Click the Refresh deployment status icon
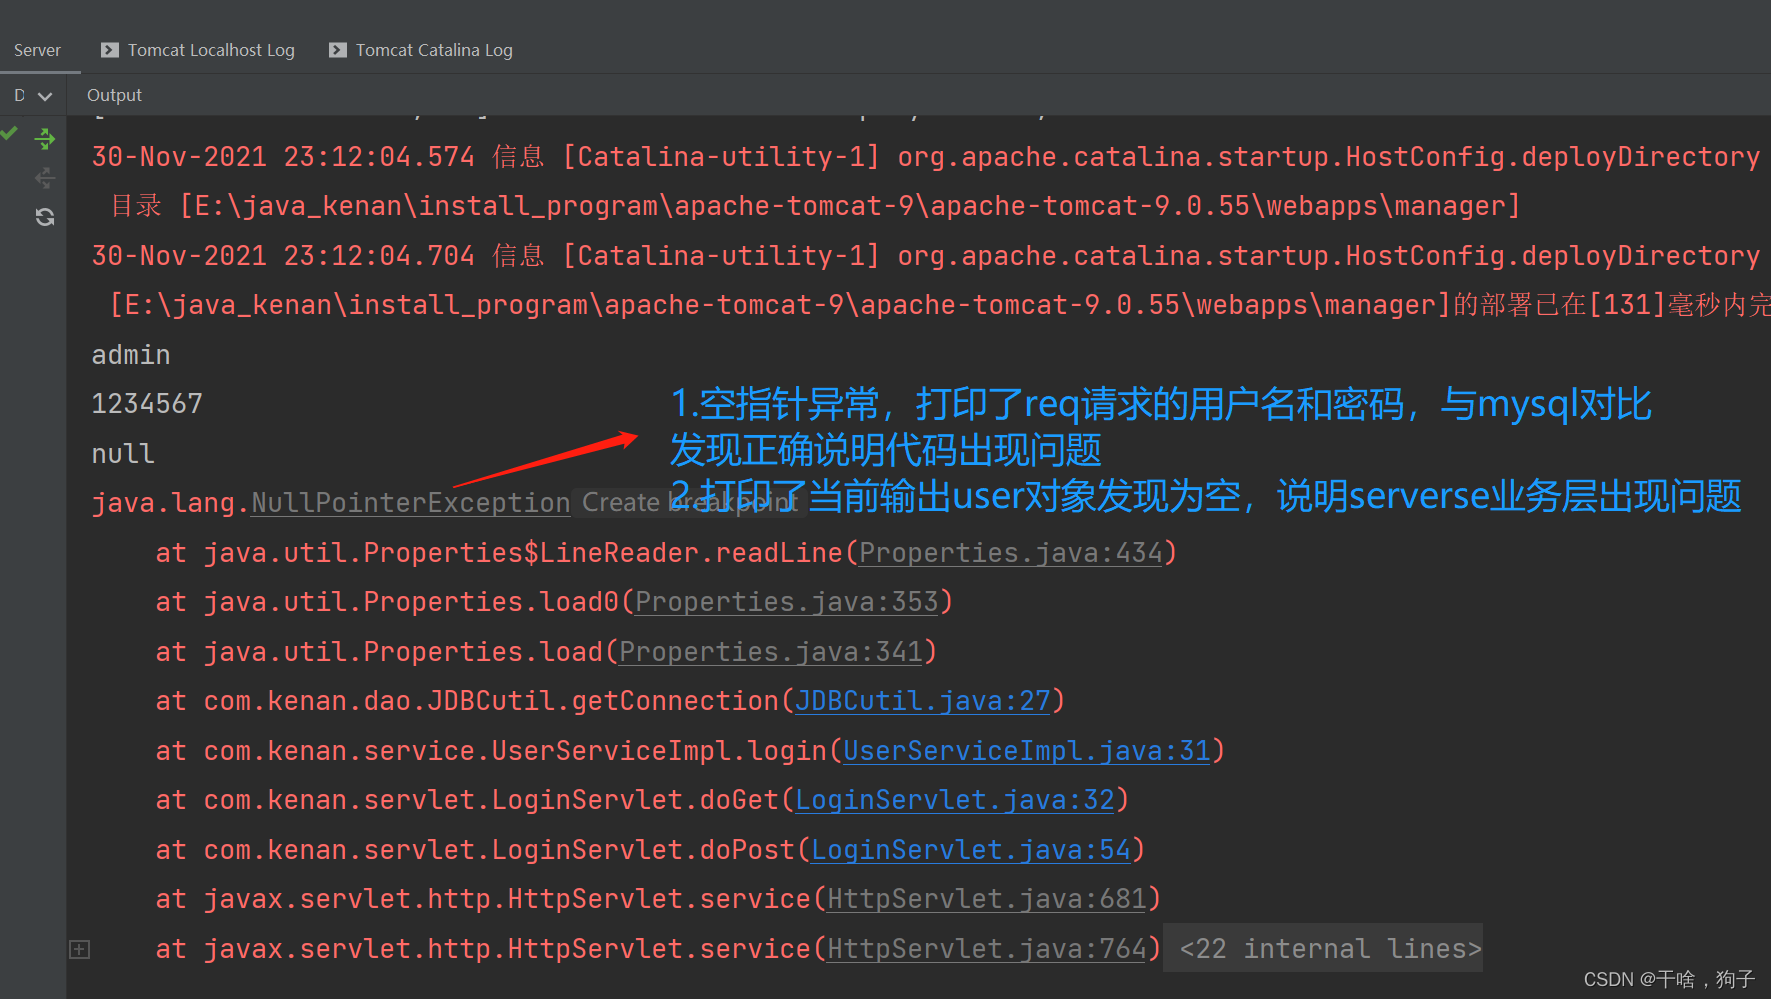This screenshot has height=999, width=1771. pyautogui.click(x=45, y=217)
